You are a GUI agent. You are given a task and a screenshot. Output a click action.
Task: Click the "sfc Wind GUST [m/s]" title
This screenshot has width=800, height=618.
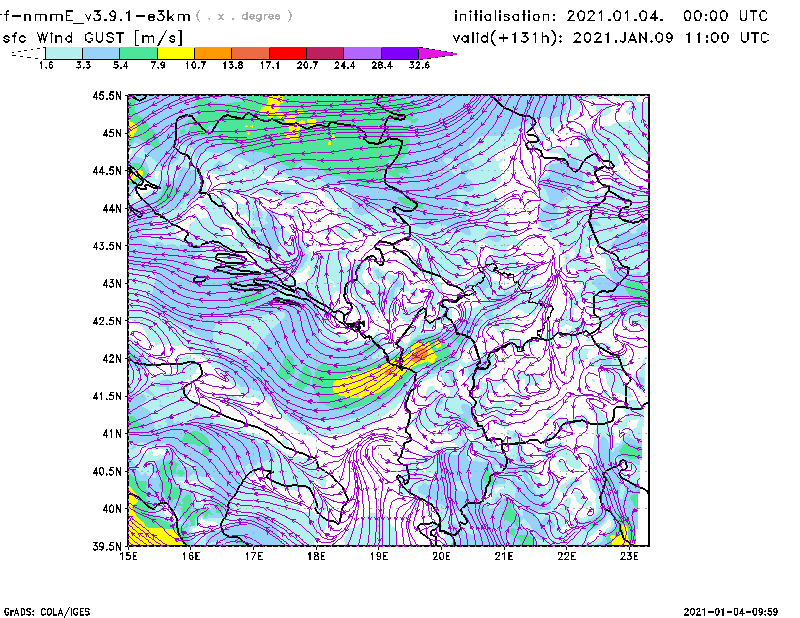tap(92, 38)
